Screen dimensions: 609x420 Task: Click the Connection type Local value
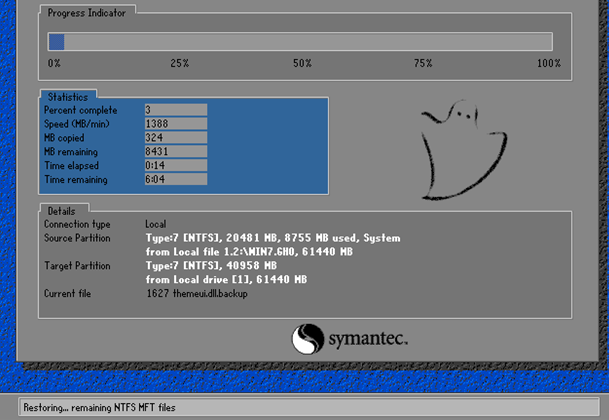click(156, 225)
